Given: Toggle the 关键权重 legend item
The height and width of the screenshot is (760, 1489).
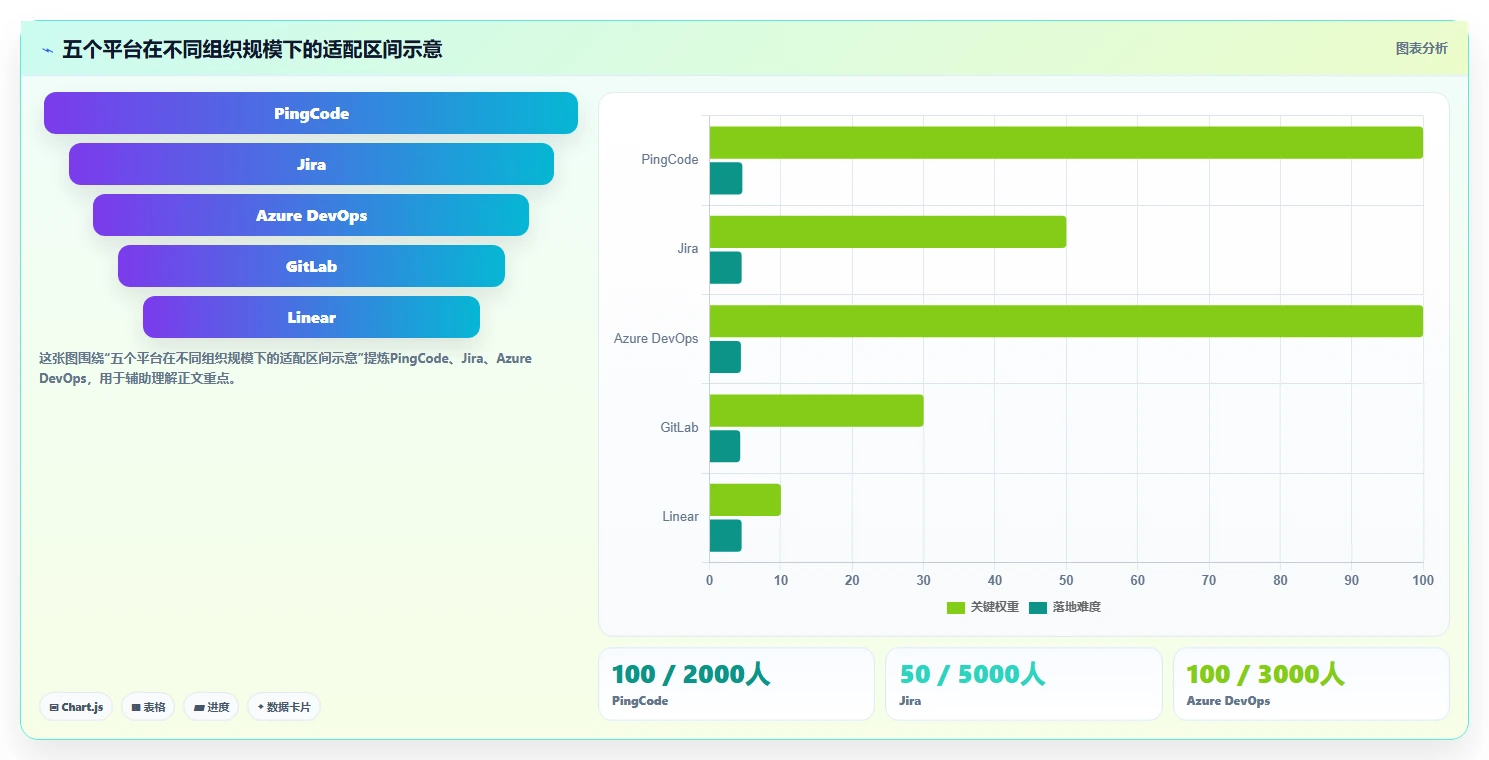Looking at the screenshot, I should (983, 607).
